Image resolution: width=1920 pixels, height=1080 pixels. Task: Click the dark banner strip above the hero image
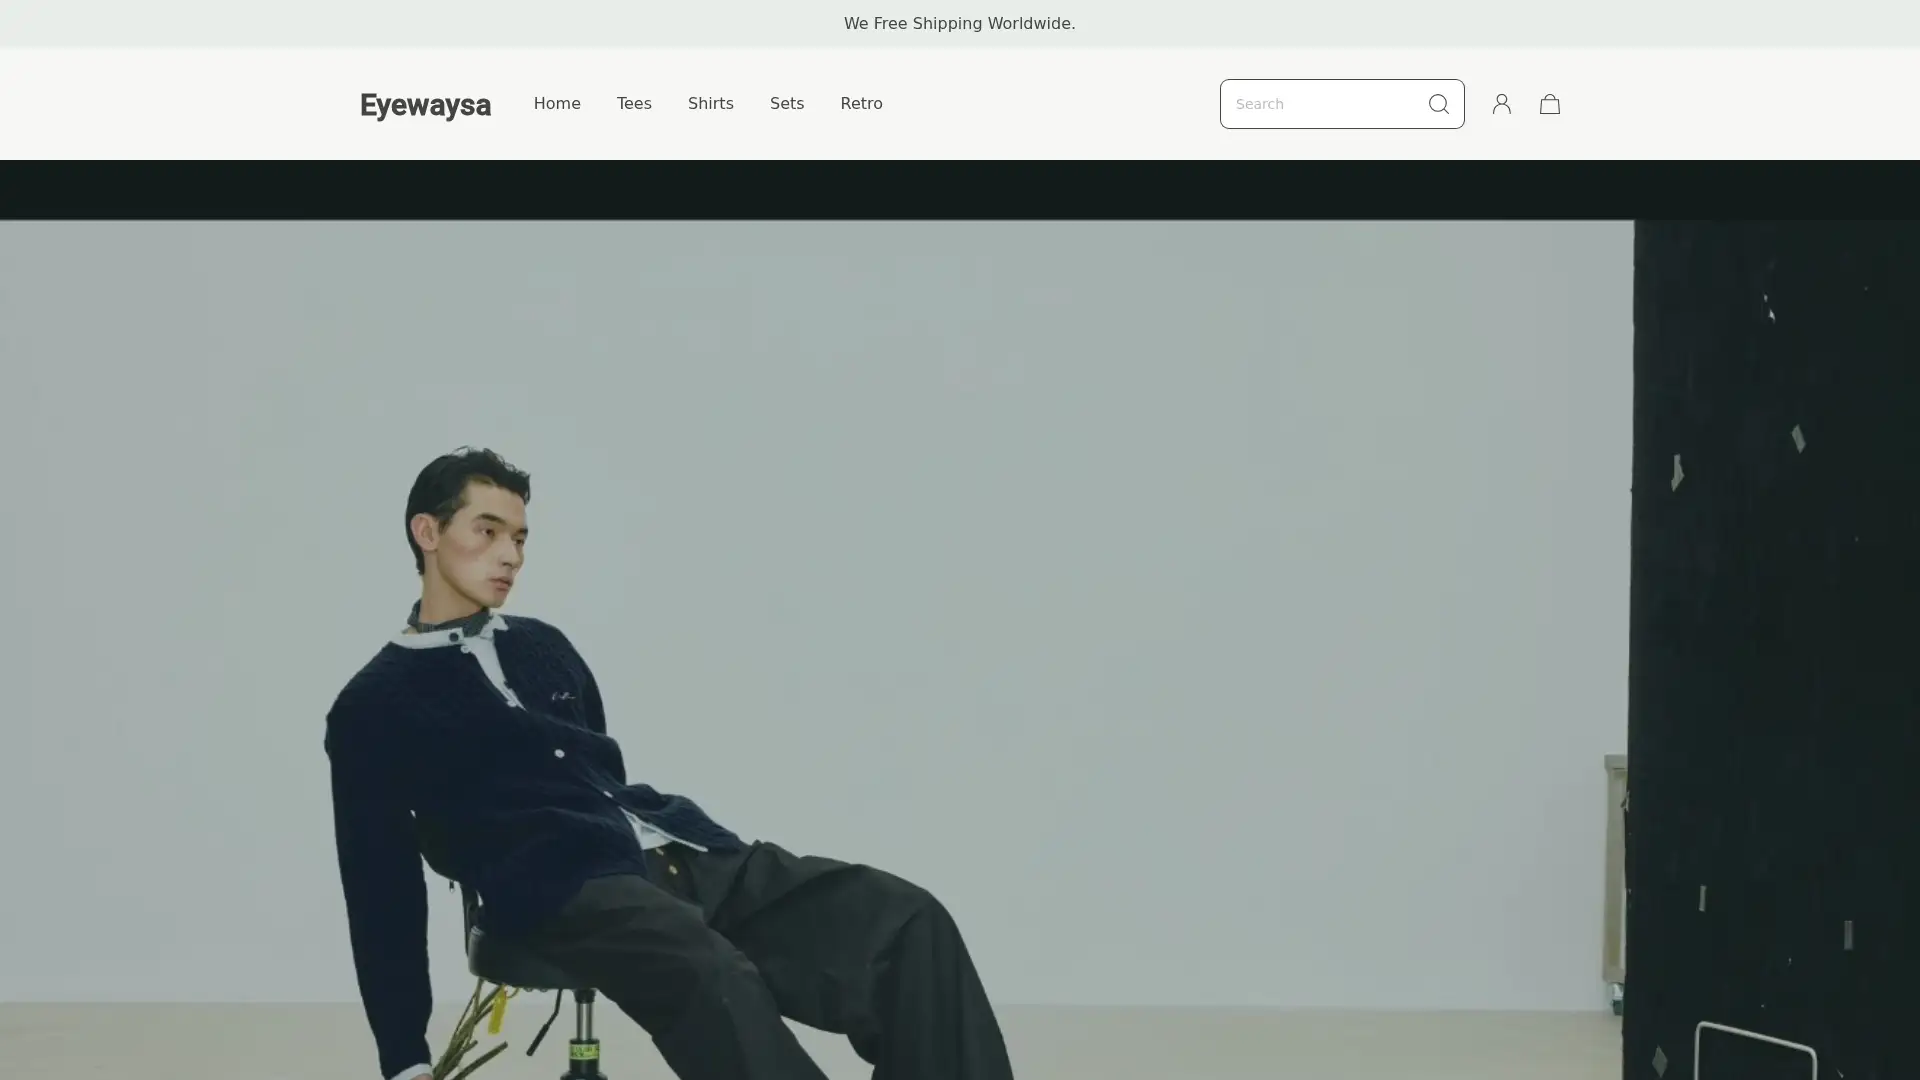point(960,189)
